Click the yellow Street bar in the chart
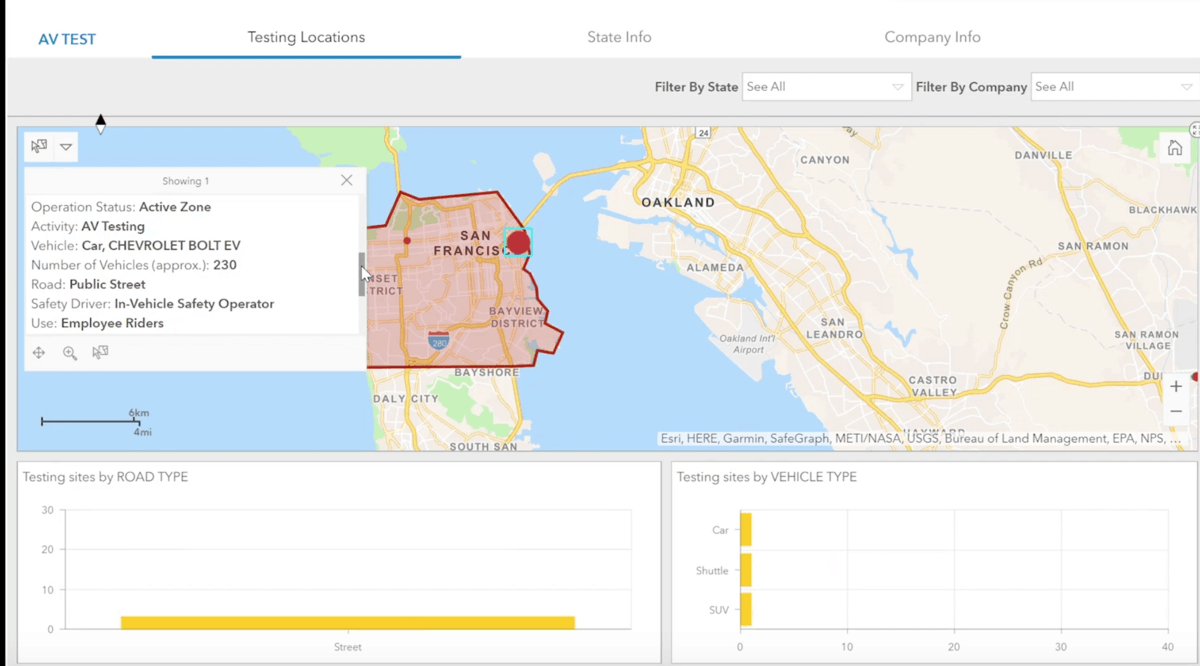The height and width of the screenshot is (666, 1200). click(348, 623)
